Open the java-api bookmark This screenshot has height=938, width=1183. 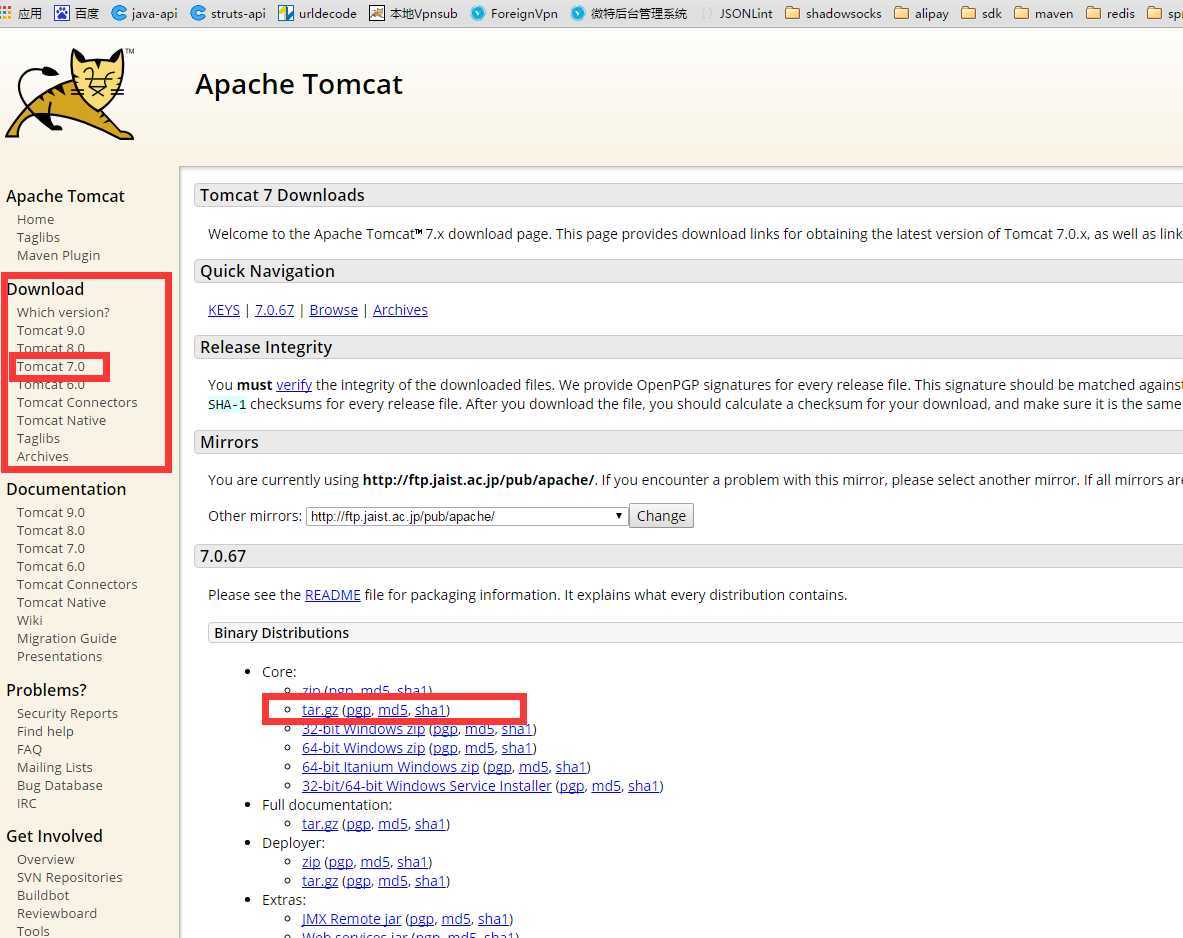144,13
